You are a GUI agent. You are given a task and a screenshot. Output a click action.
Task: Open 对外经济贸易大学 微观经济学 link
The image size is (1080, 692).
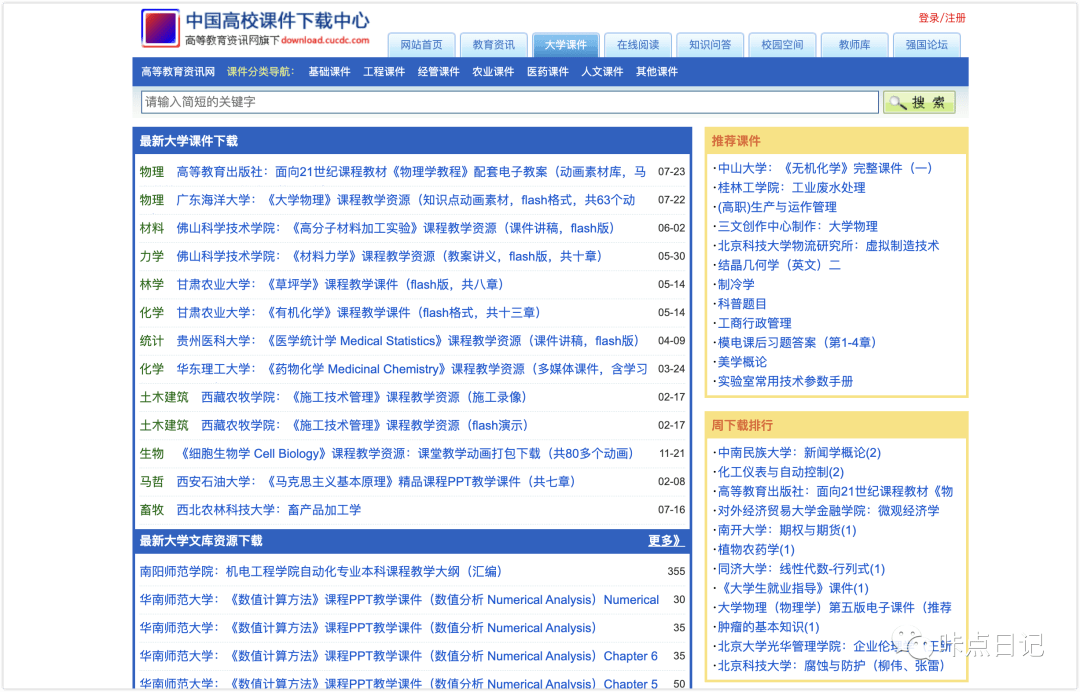point(828,511)
